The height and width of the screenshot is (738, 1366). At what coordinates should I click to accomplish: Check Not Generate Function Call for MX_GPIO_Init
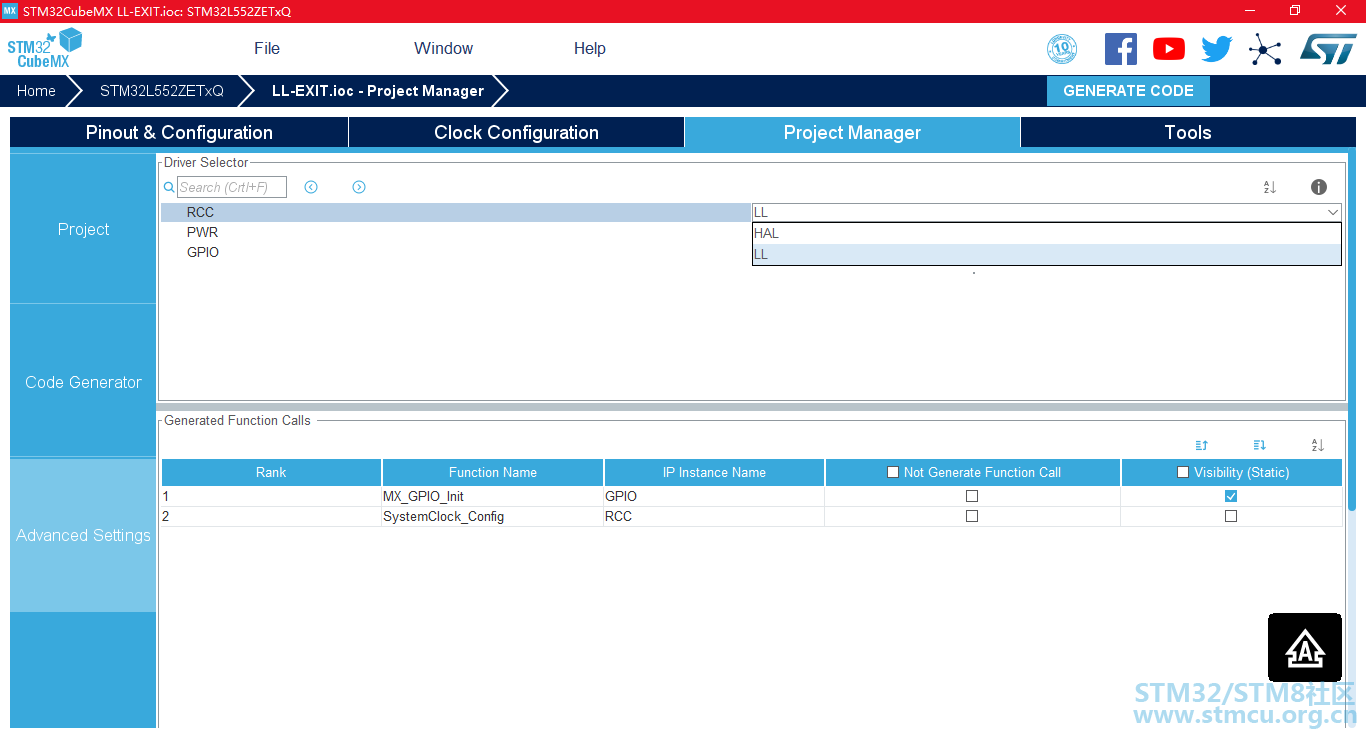pos(972,496)
